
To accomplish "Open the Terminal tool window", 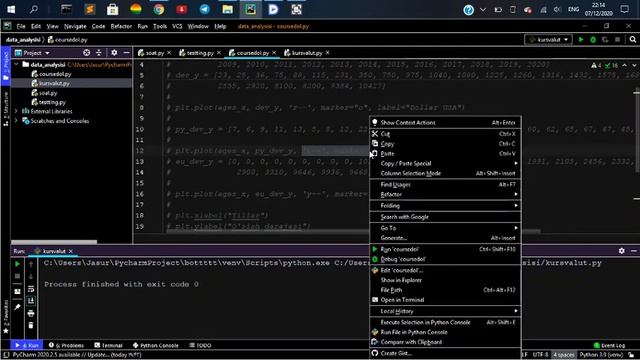I will (x=109, y=345).
